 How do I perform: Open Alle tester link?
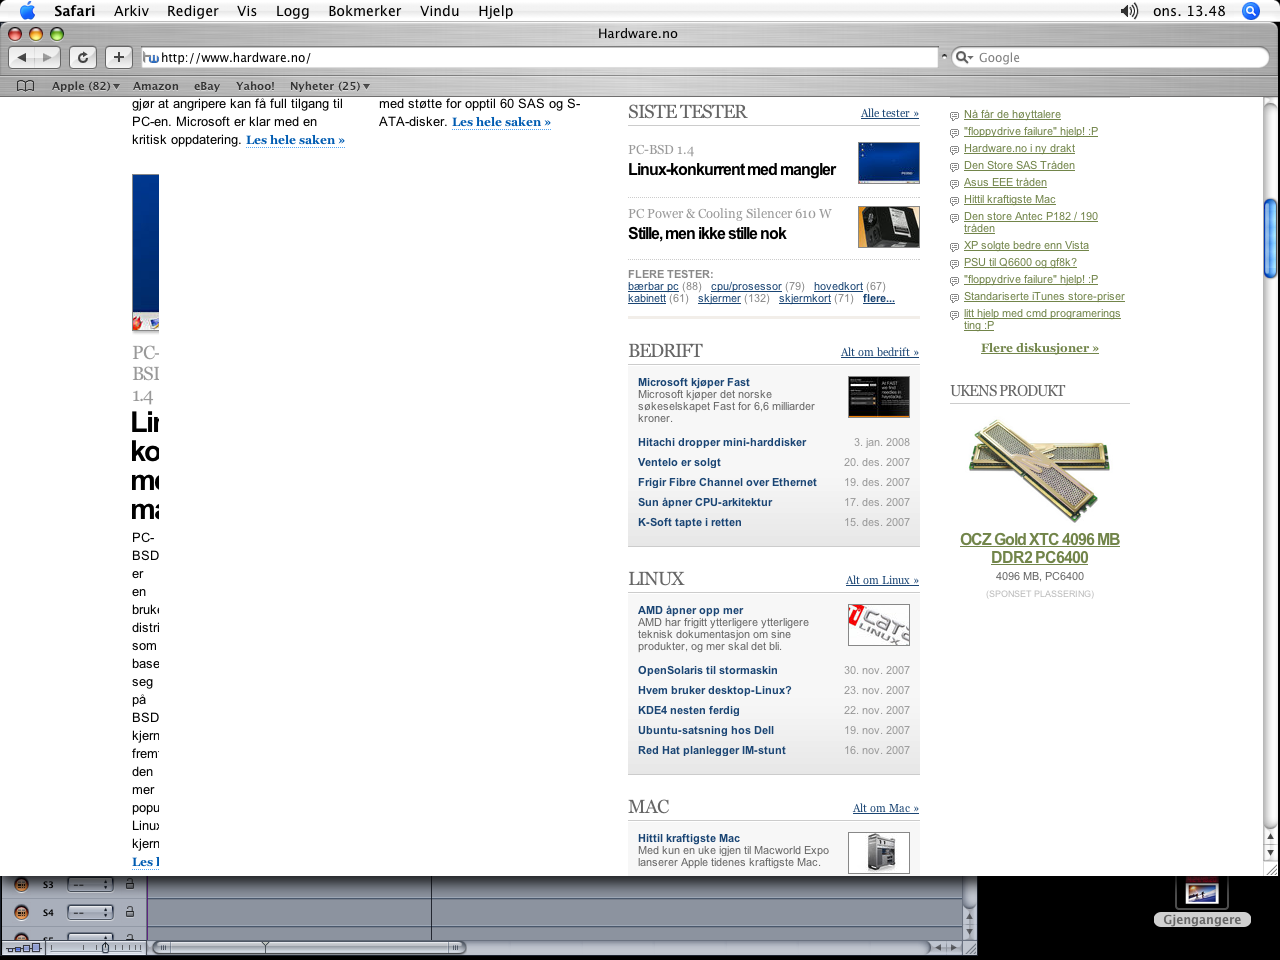[x=889, y=113]
